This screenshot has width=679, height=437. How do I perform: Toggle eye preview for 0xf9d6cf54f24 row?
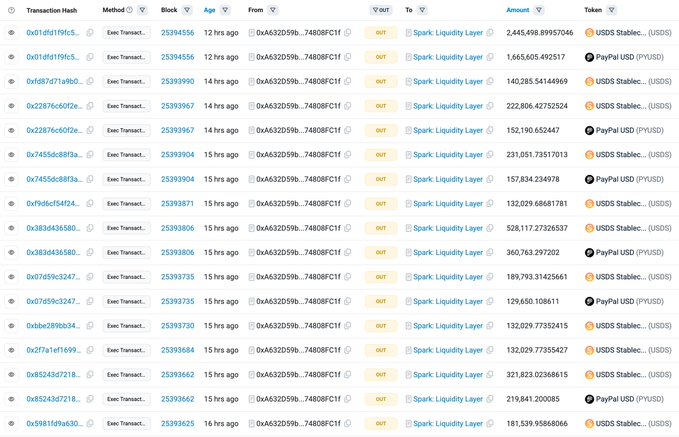pyautogui.click(x=11, y=204)
